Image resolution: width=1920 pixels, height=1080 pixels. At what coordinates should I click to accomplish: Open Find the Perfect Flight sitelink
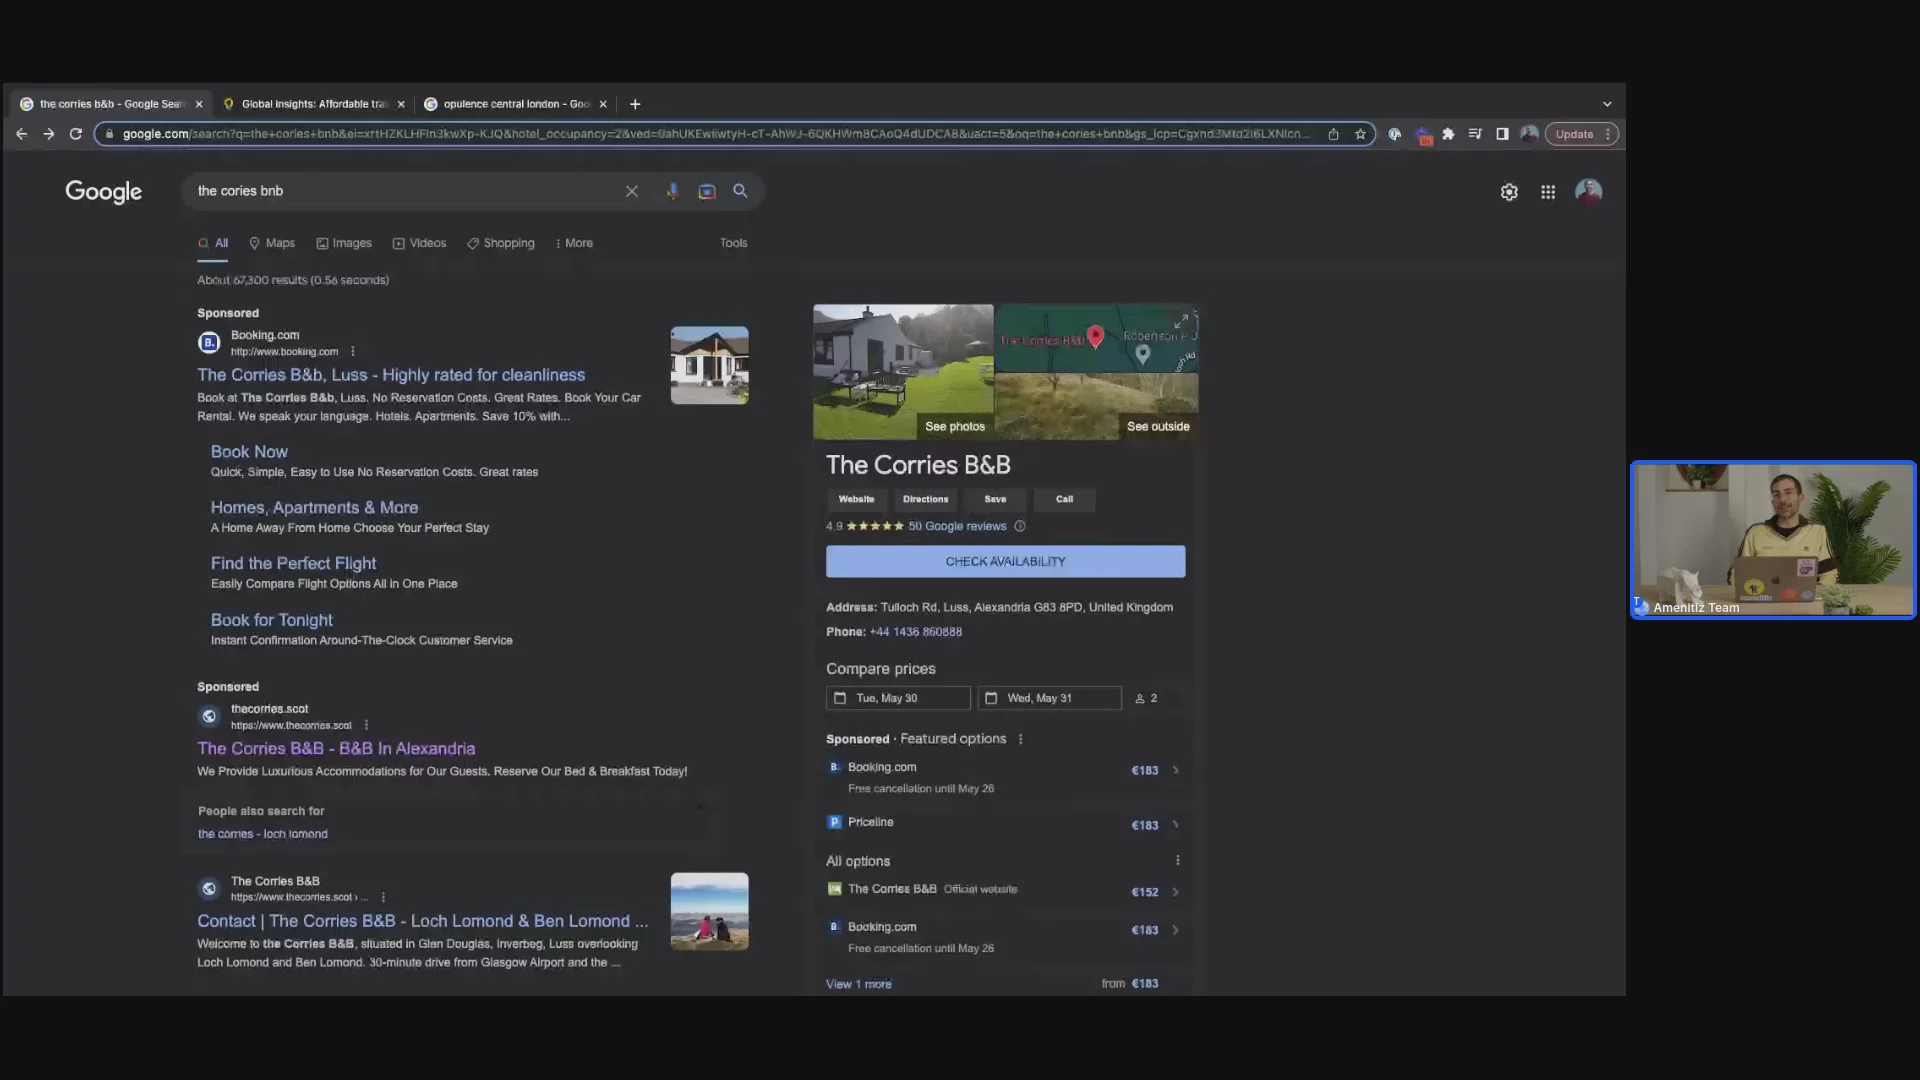click(293, 564)
